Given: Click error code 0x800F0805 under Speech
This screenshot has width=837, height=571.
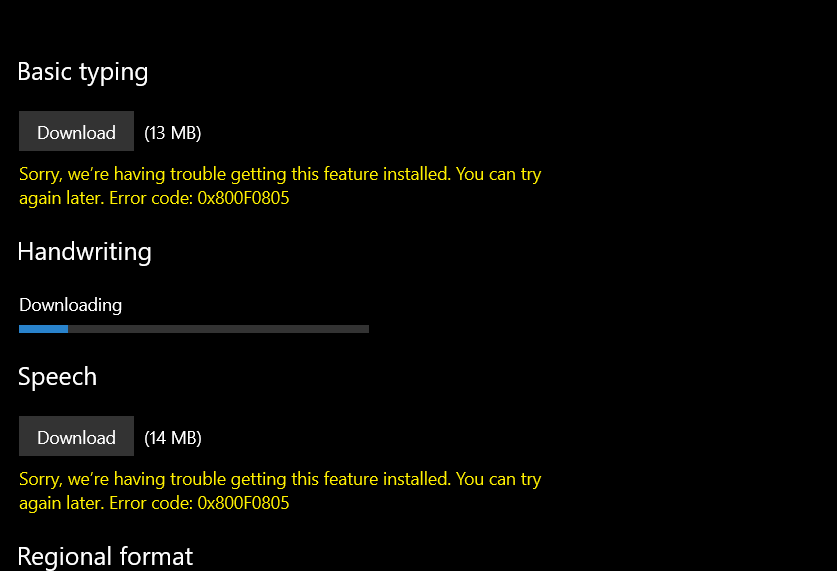Looking at the screenshot, I should [x=243, y=503].
